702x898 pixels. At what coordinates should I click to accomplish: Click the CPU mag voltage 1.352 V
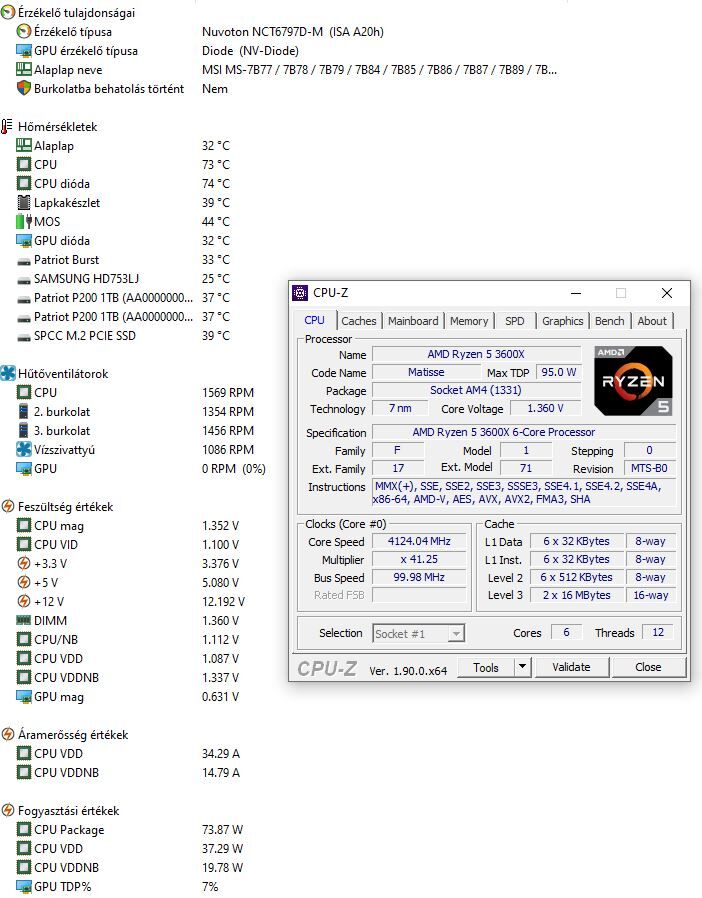tap(220, 526)
